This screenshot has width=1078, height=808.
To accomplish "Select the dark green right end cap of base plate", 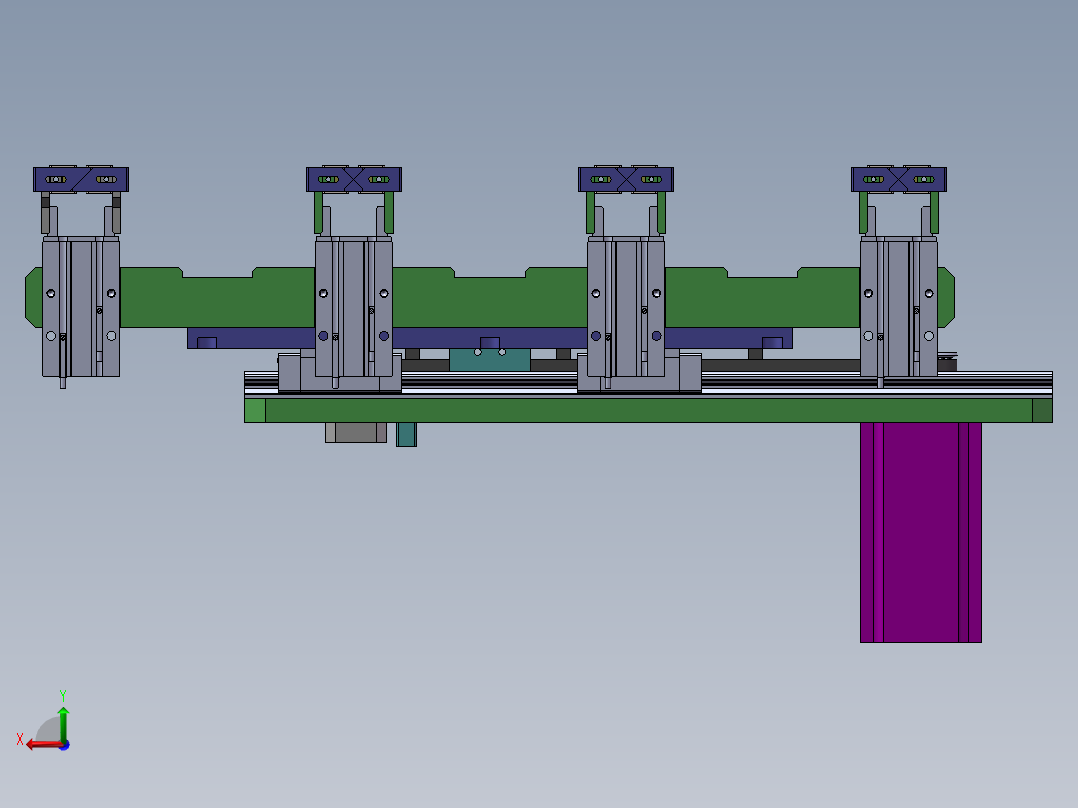I will tap(1042, 411).
